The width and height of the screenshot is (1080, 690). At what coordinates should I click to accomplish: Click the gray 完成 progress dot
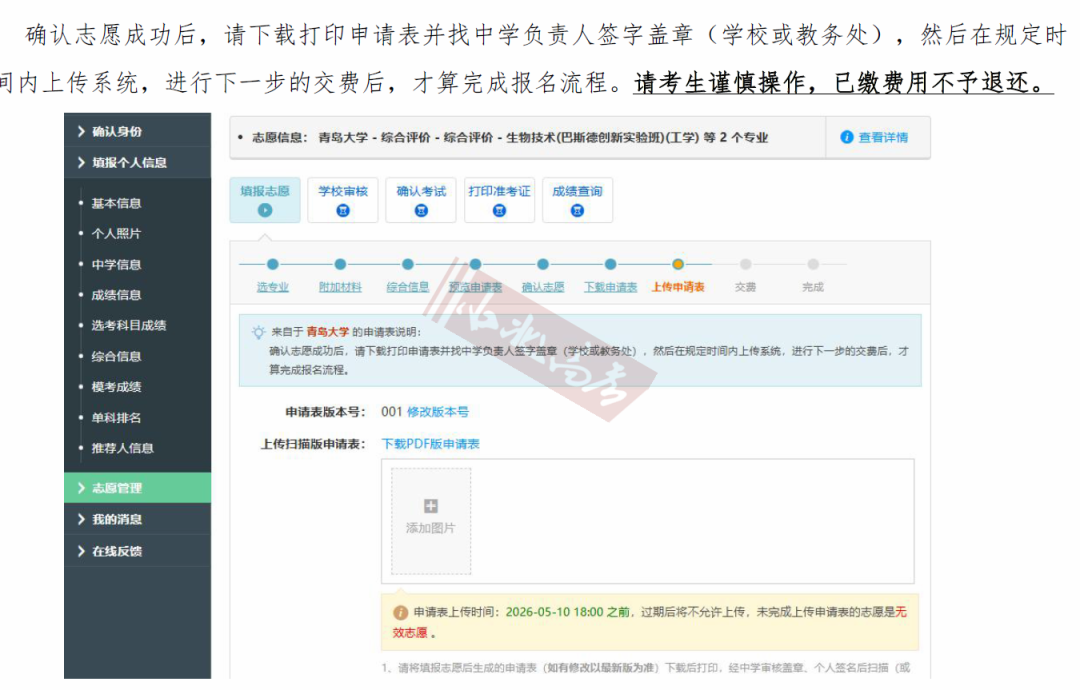tap(813, 264)
